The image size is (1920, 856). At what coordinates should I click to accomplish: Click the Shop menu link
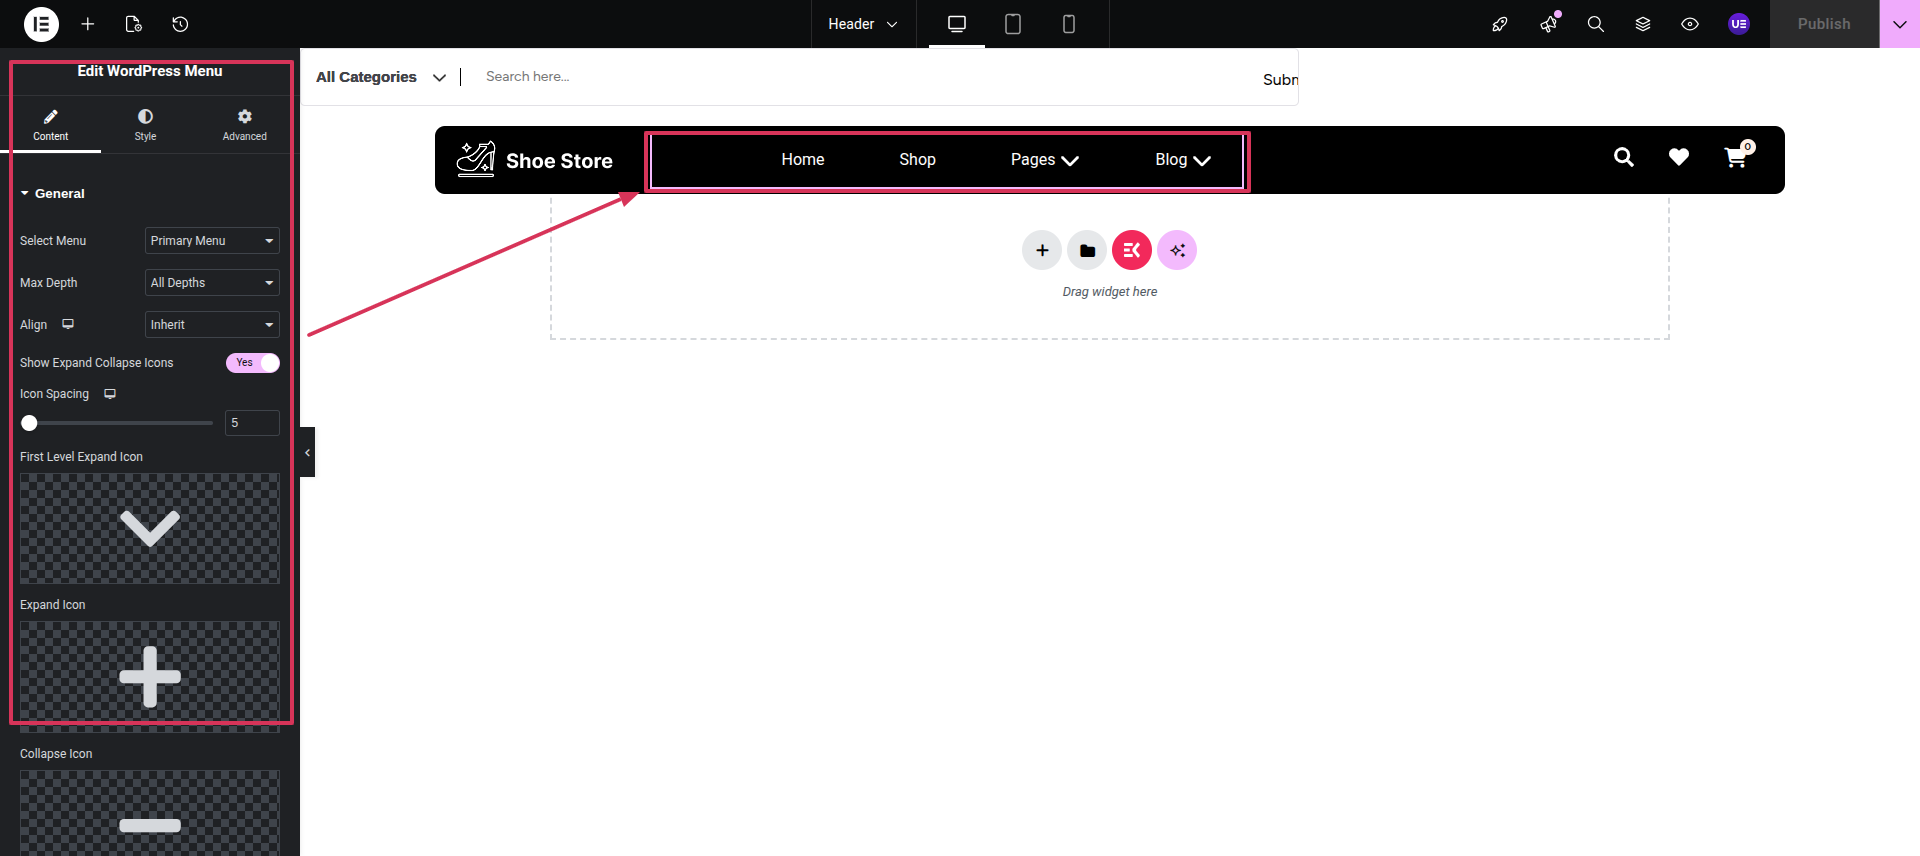pos(917,160)
